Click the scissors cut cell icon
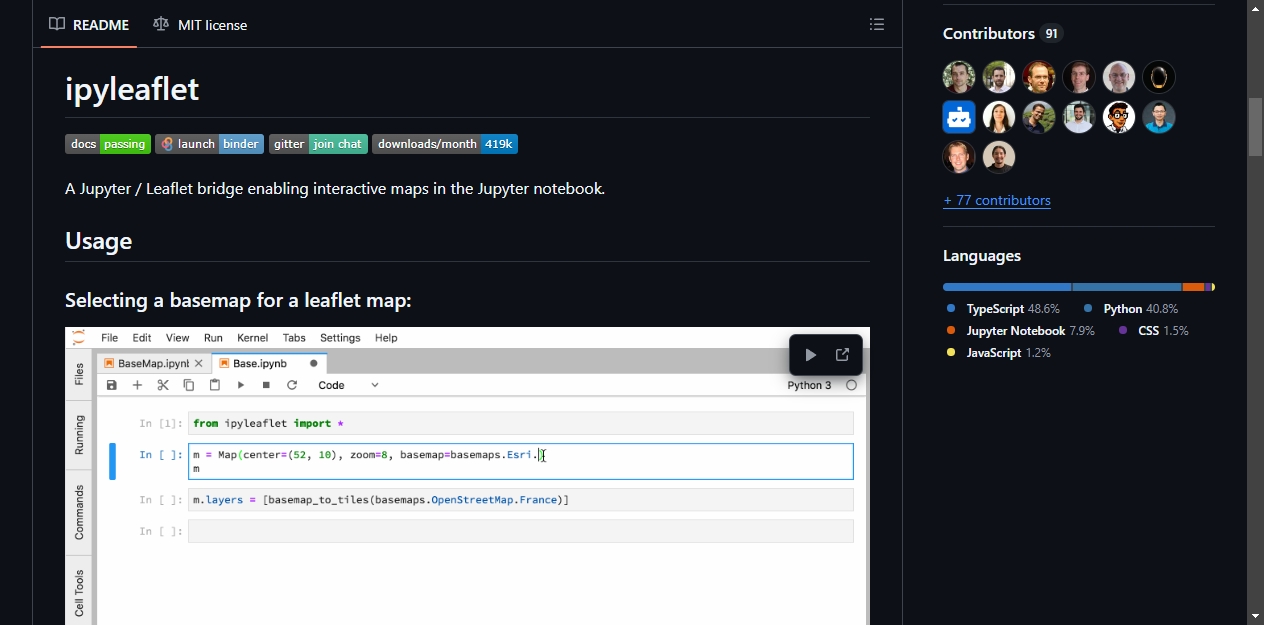This screenshot has height=625, width=1264. (163, 385)
